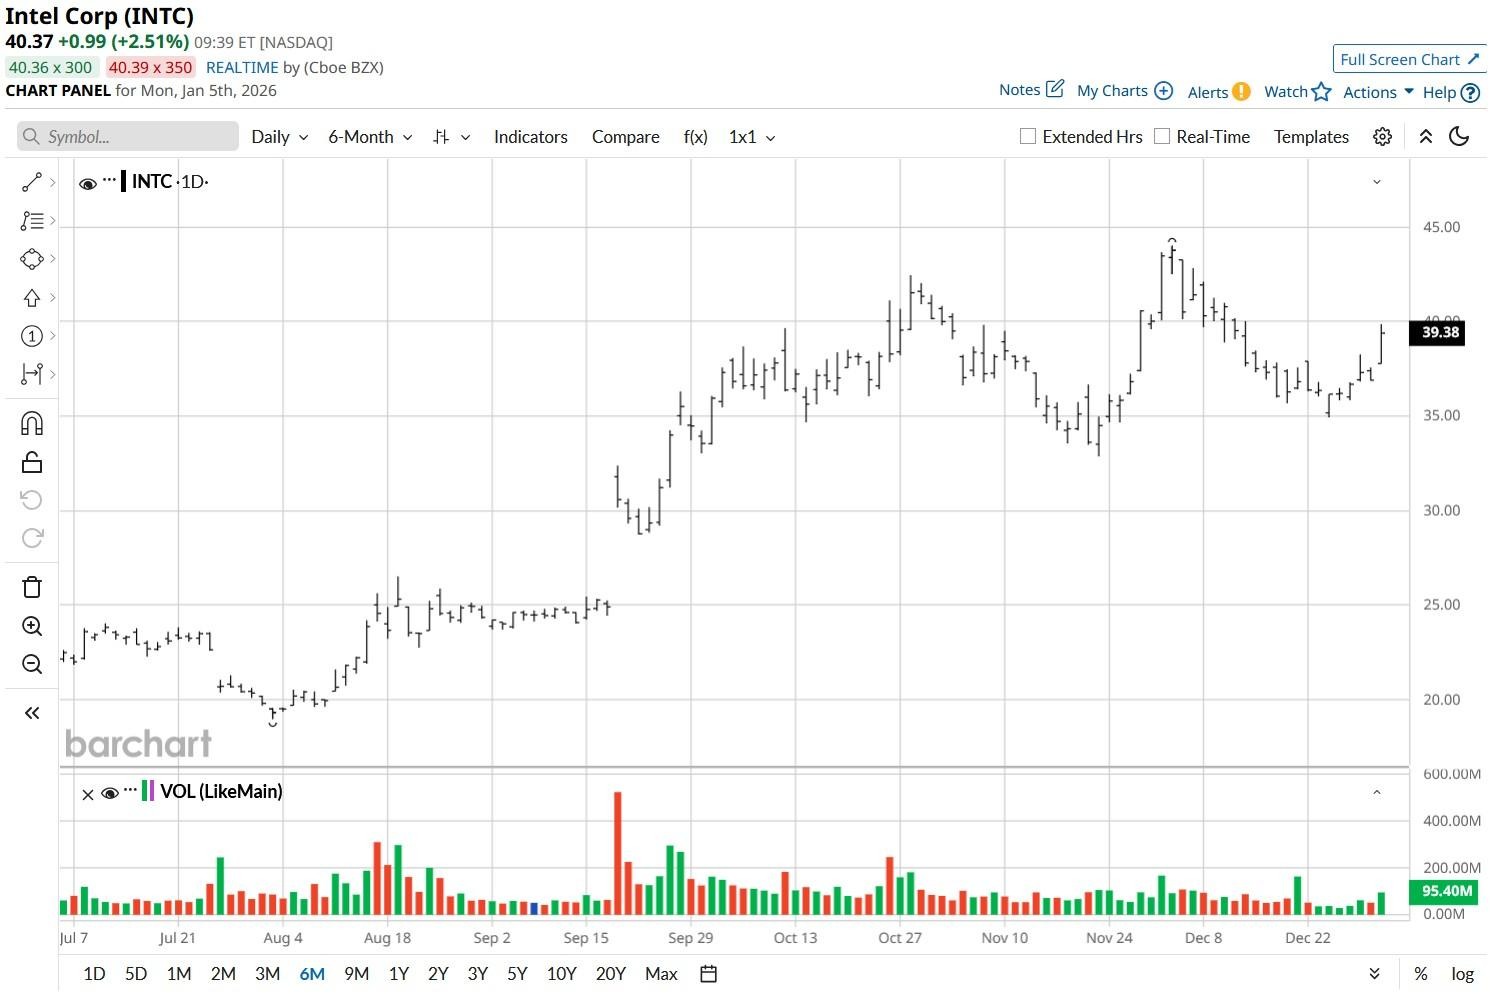The image size is (1492, 994).
Task: Expand trend line tool options arrow
Action: click(52, 182)
